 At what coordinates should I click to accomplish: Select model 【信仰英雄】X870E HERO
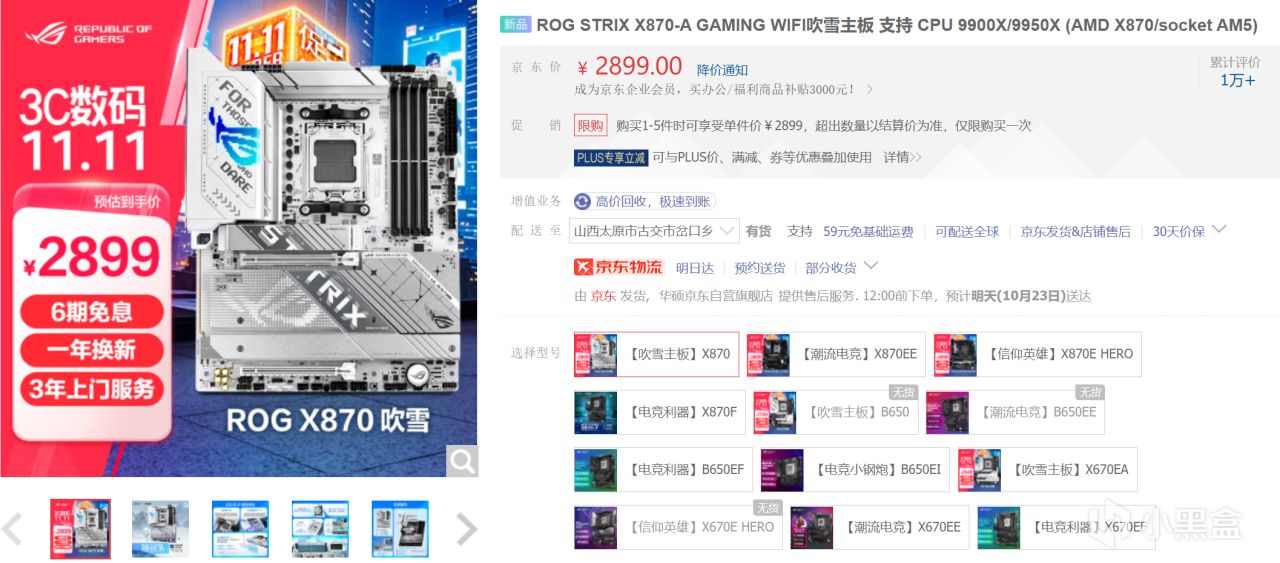(1037, 354)
